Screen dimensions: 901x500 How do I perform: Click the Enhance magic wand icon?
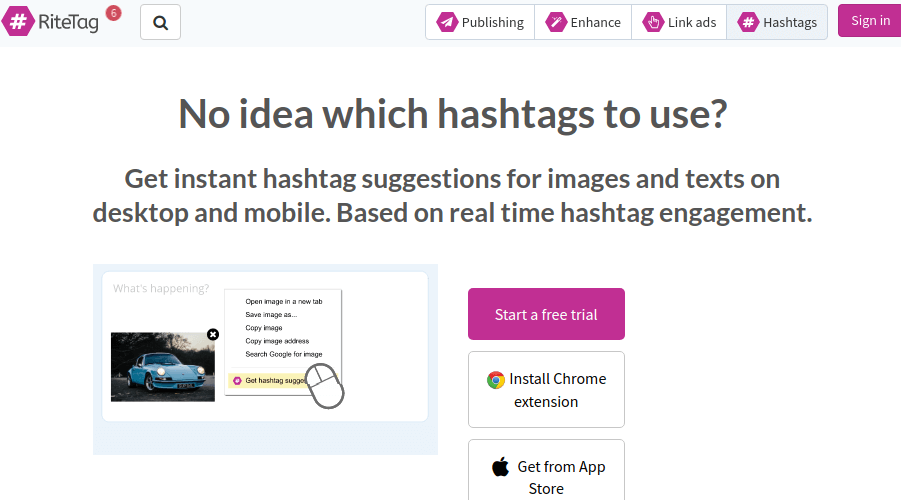[556, 22]
